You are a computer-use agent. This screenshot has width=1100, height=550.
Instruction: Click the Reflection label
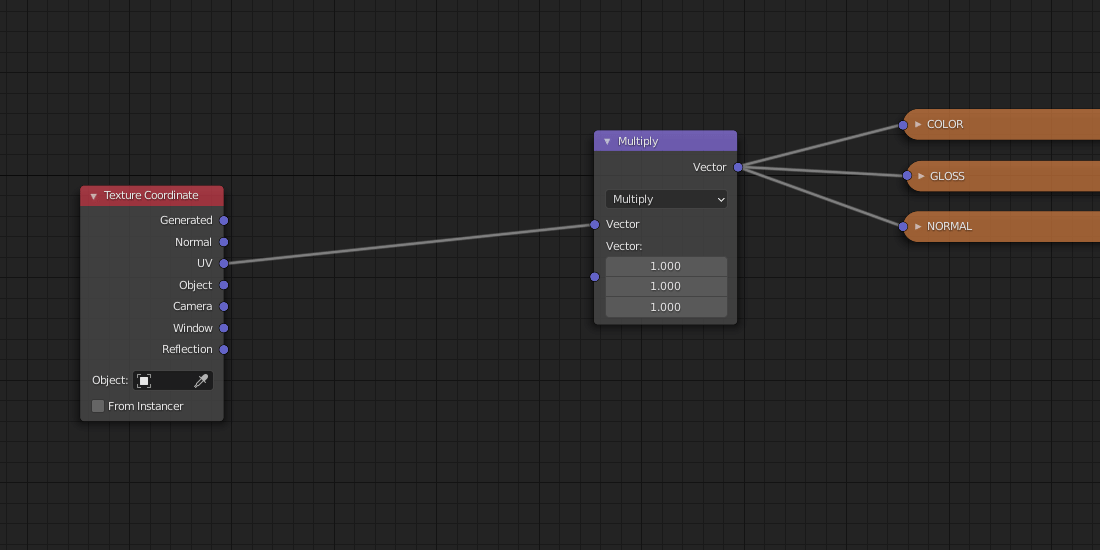187,349
